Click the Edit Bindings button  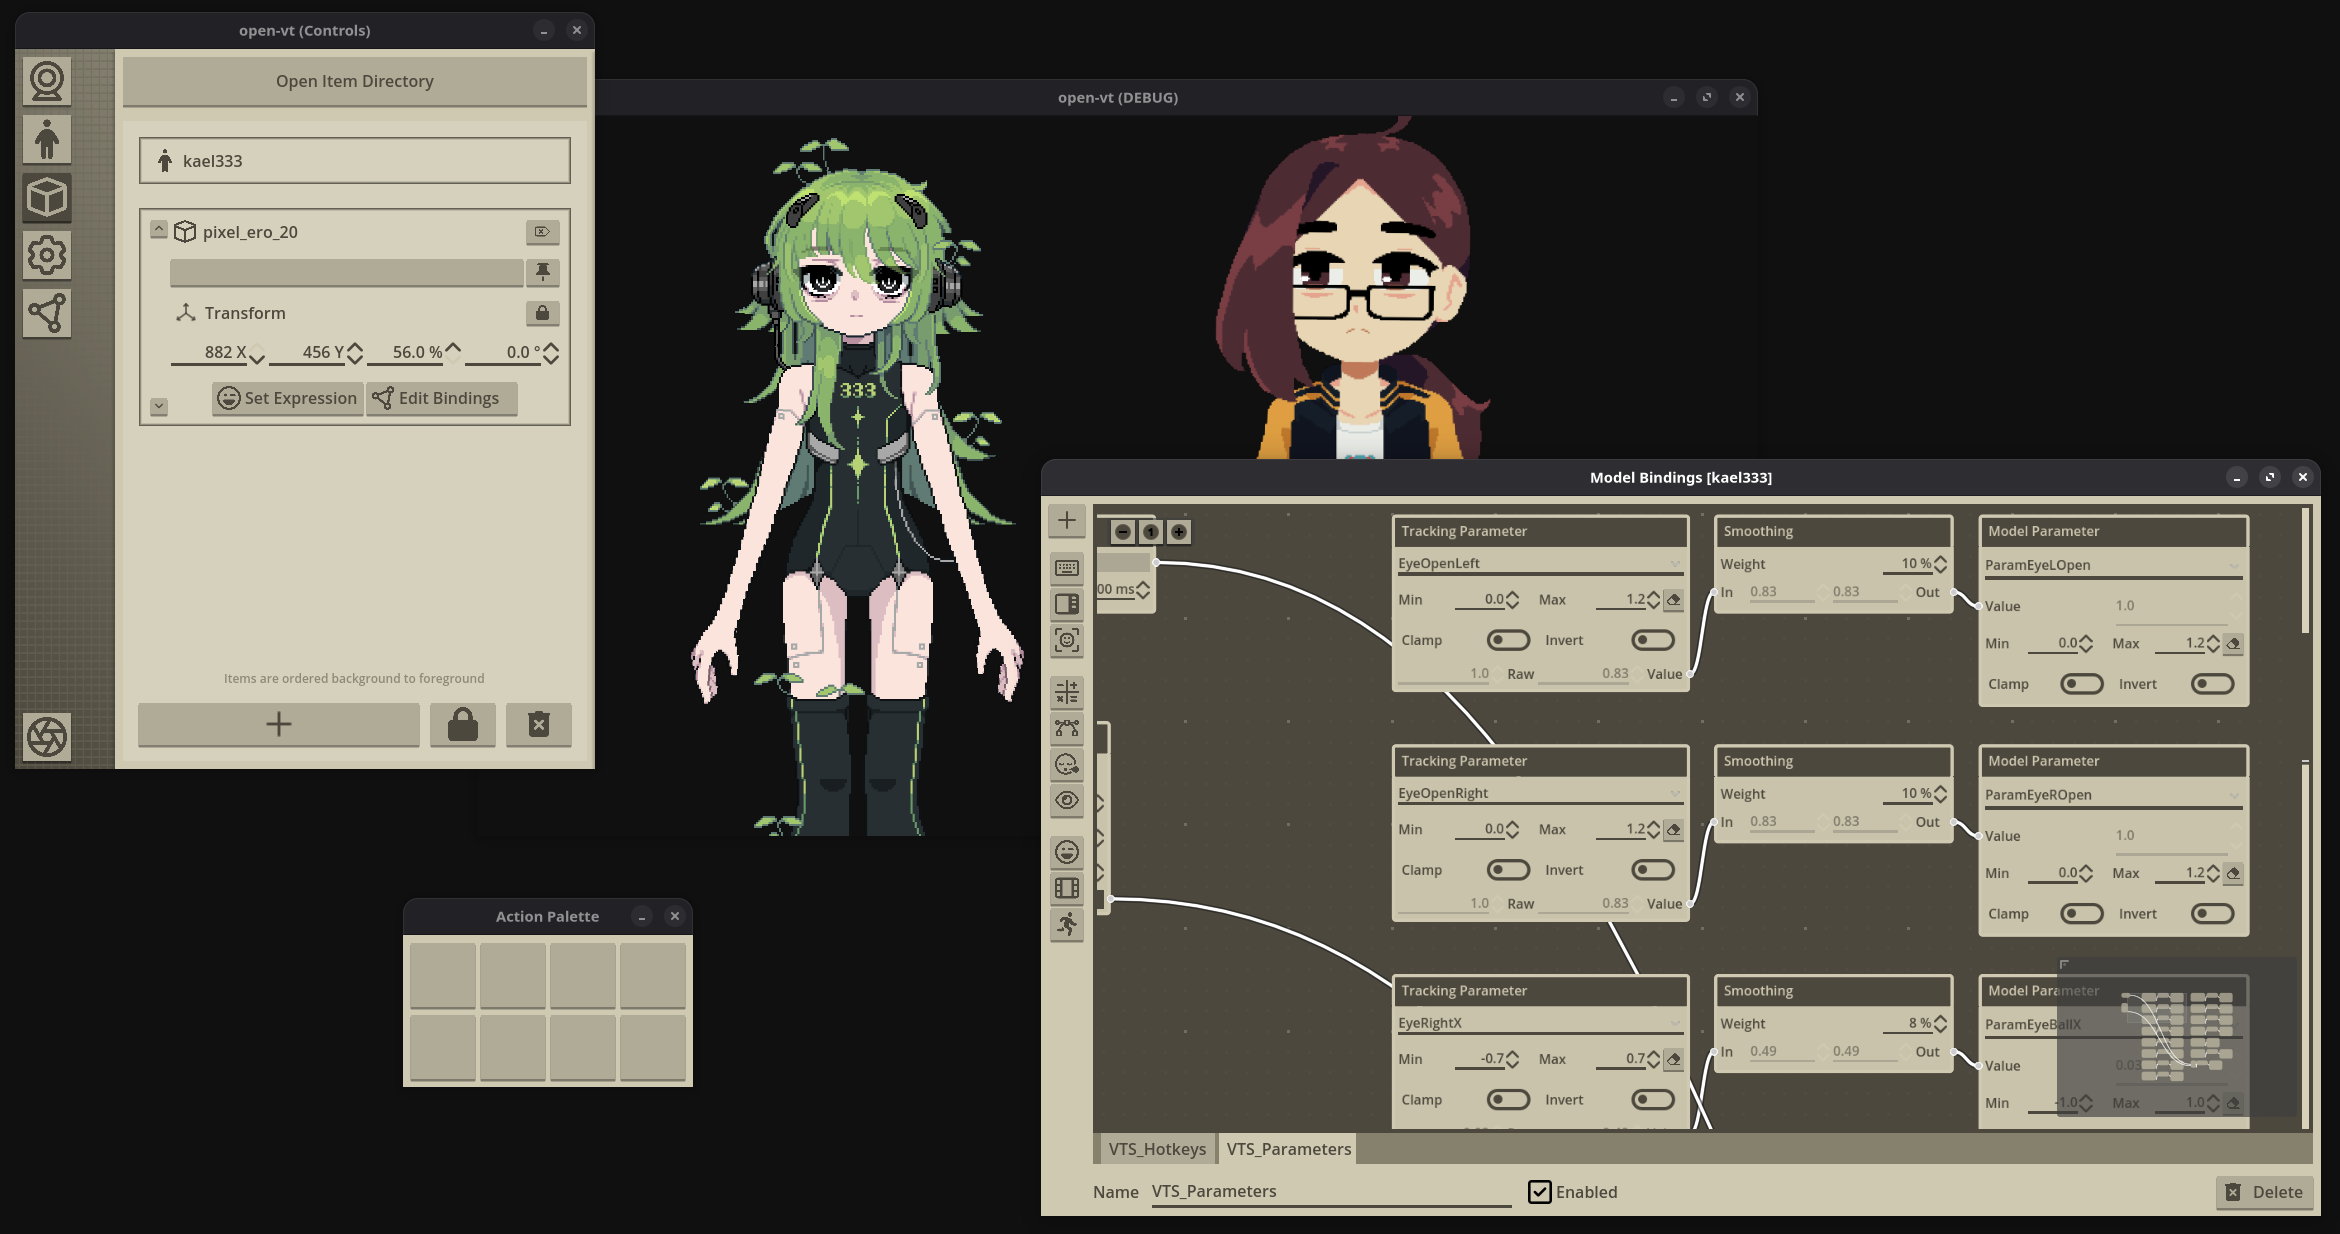point(440,398)
